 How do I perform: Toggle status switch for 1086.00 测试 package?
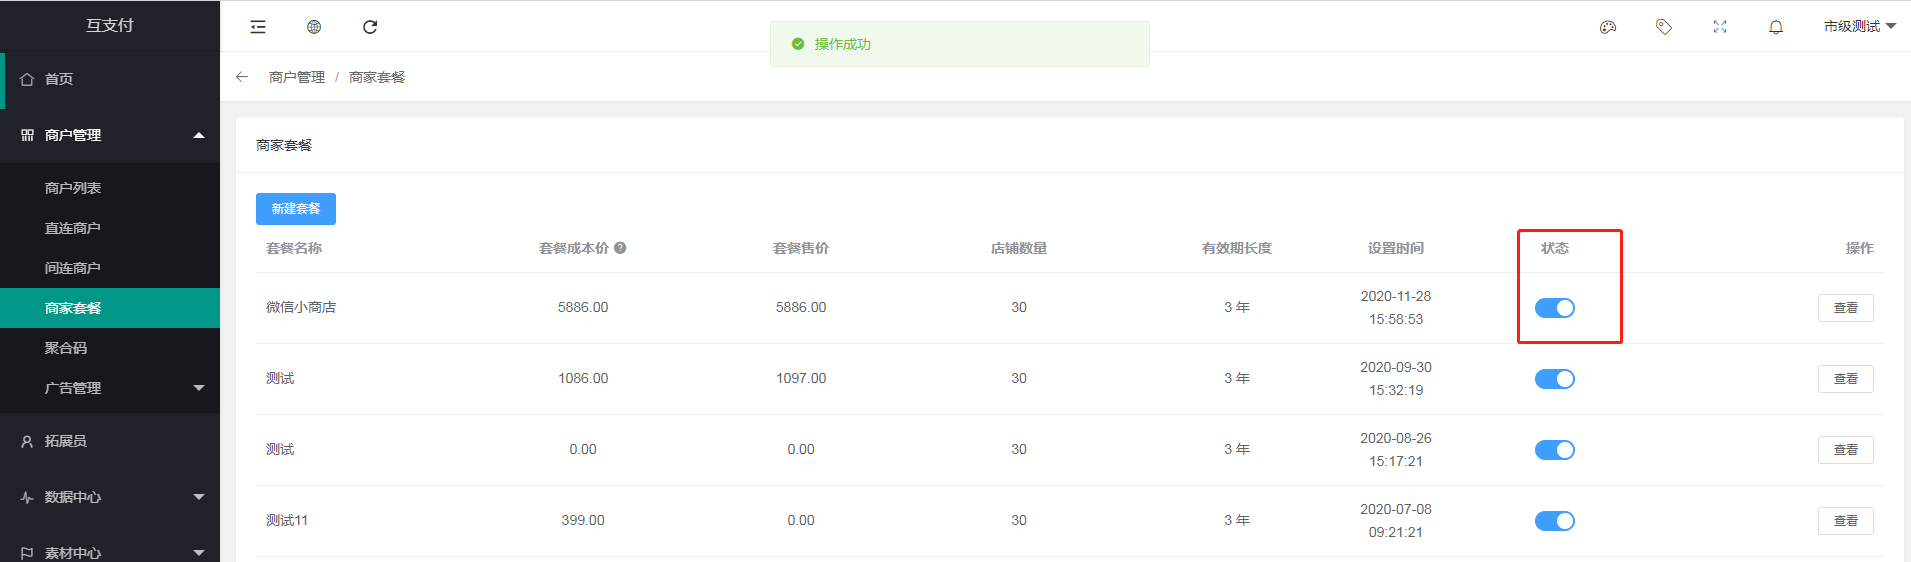[x=1555, y=379]
